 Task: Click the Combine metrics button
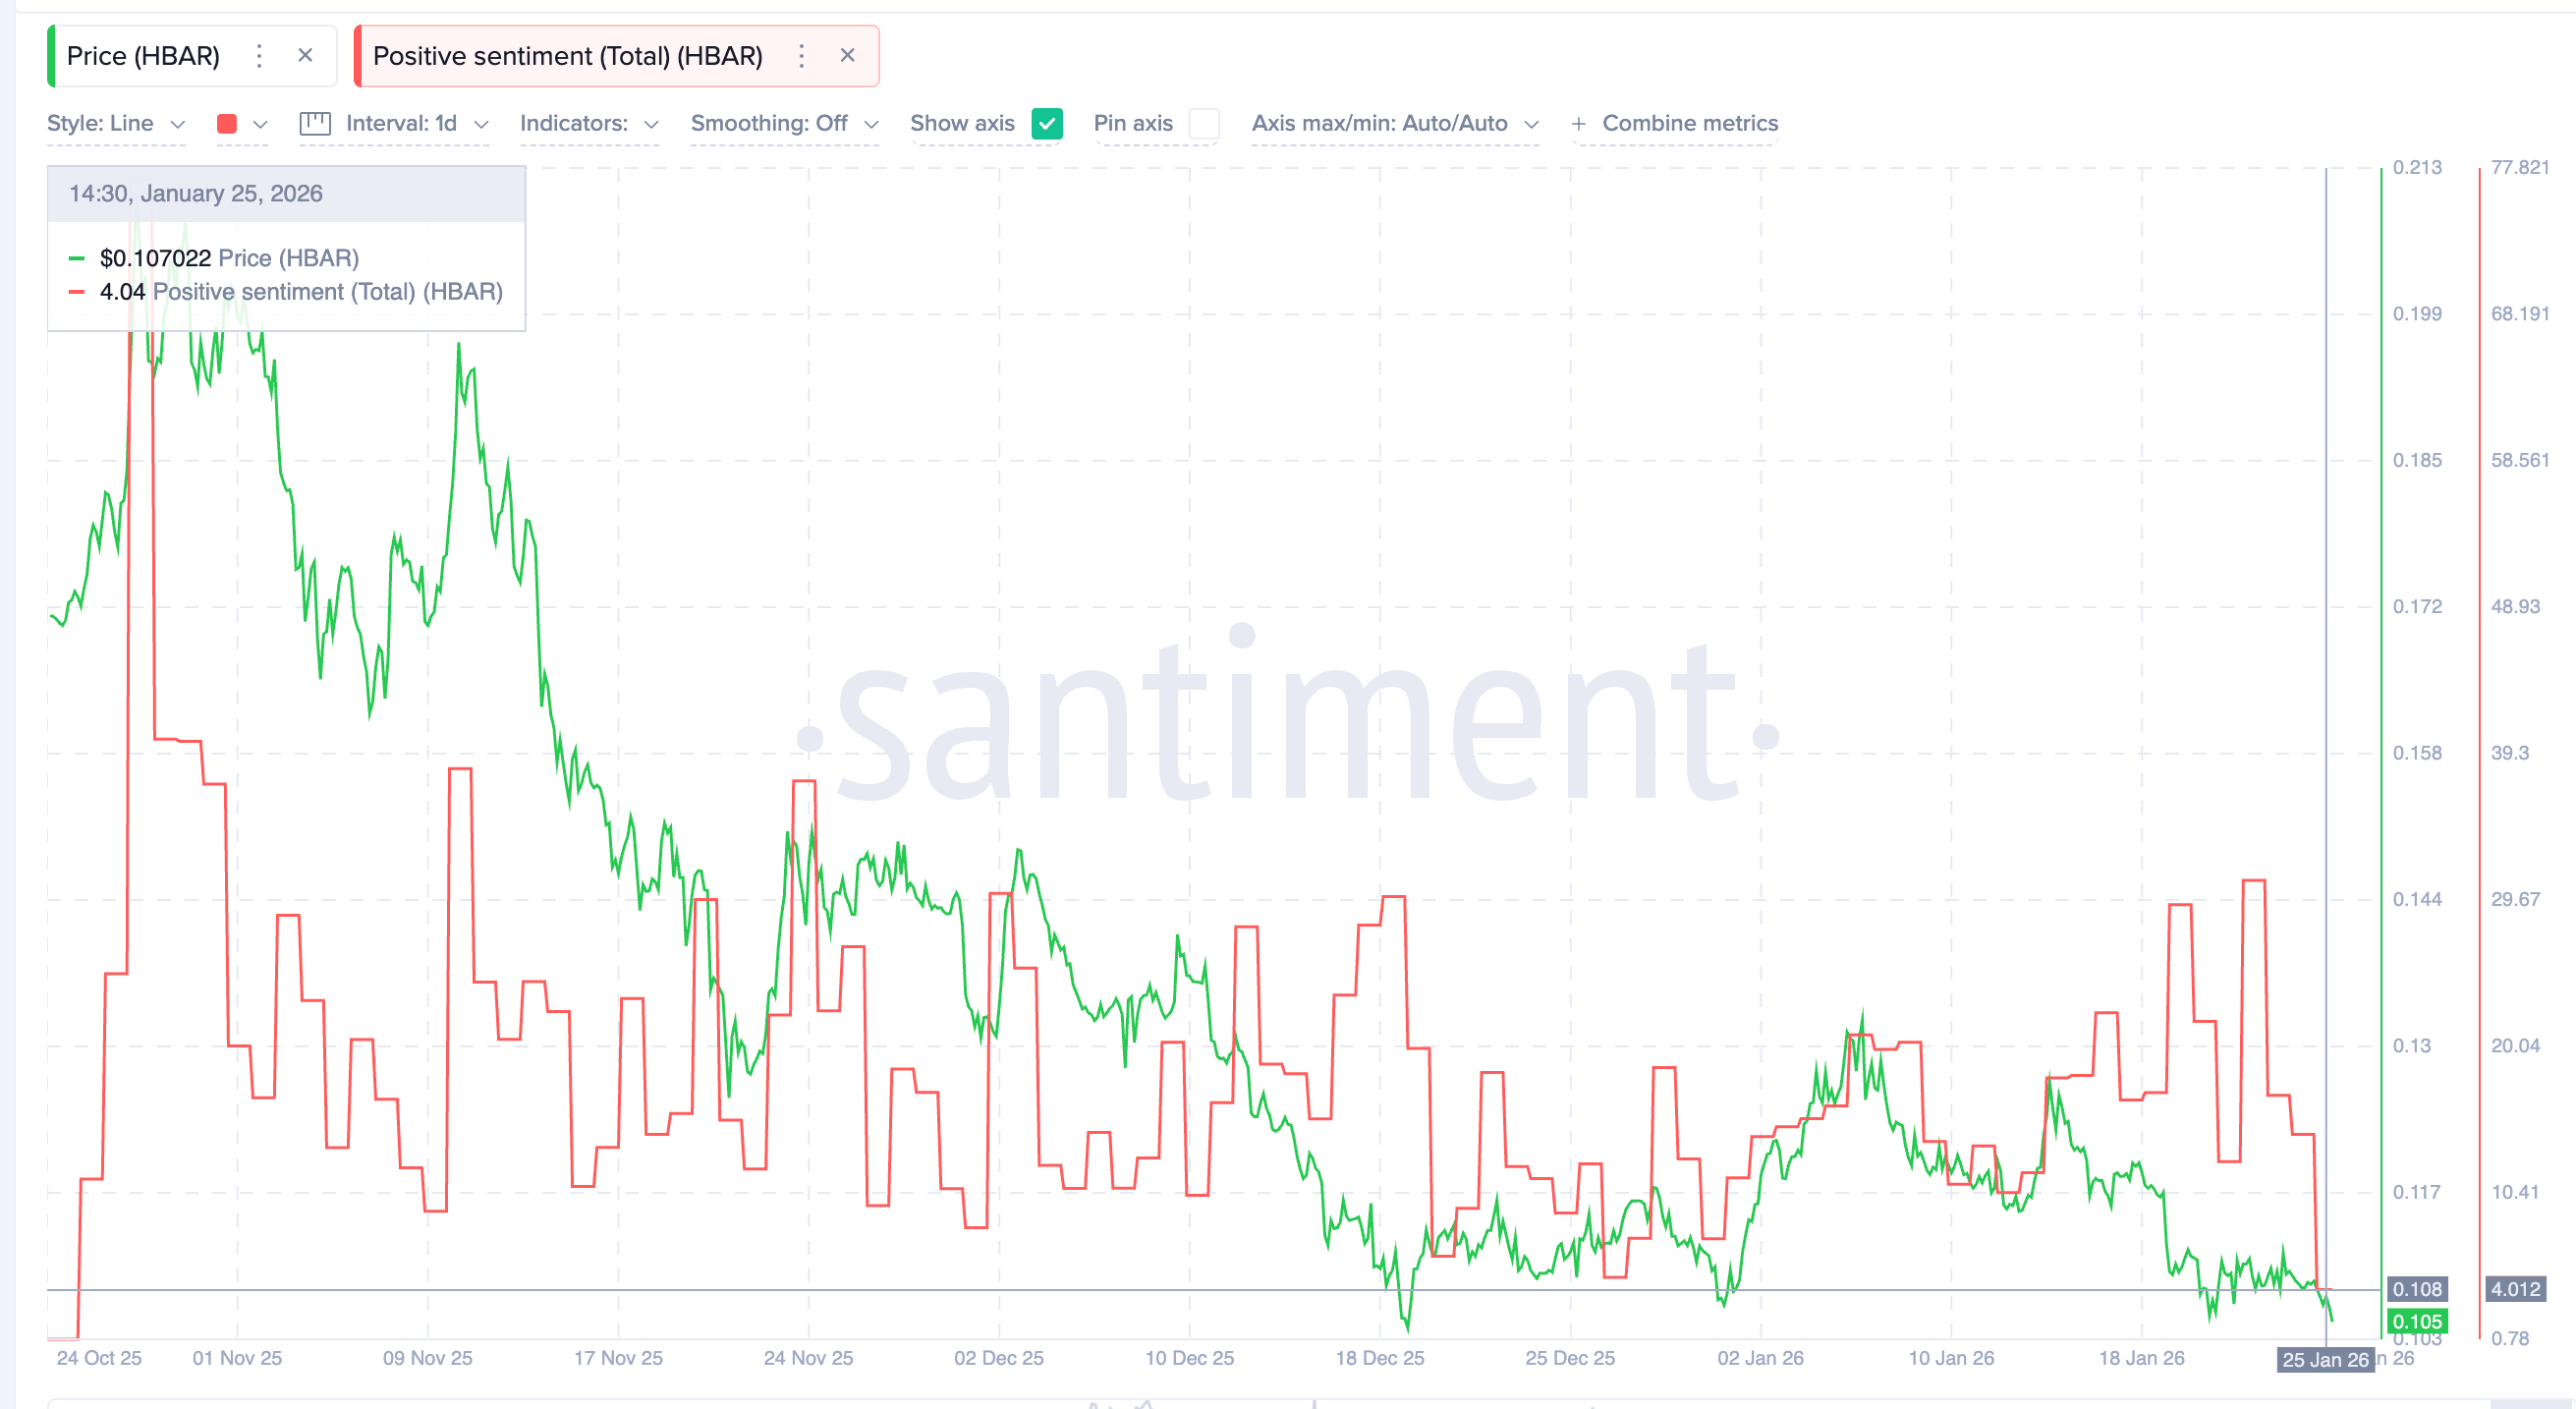[x=1689, y=124]
